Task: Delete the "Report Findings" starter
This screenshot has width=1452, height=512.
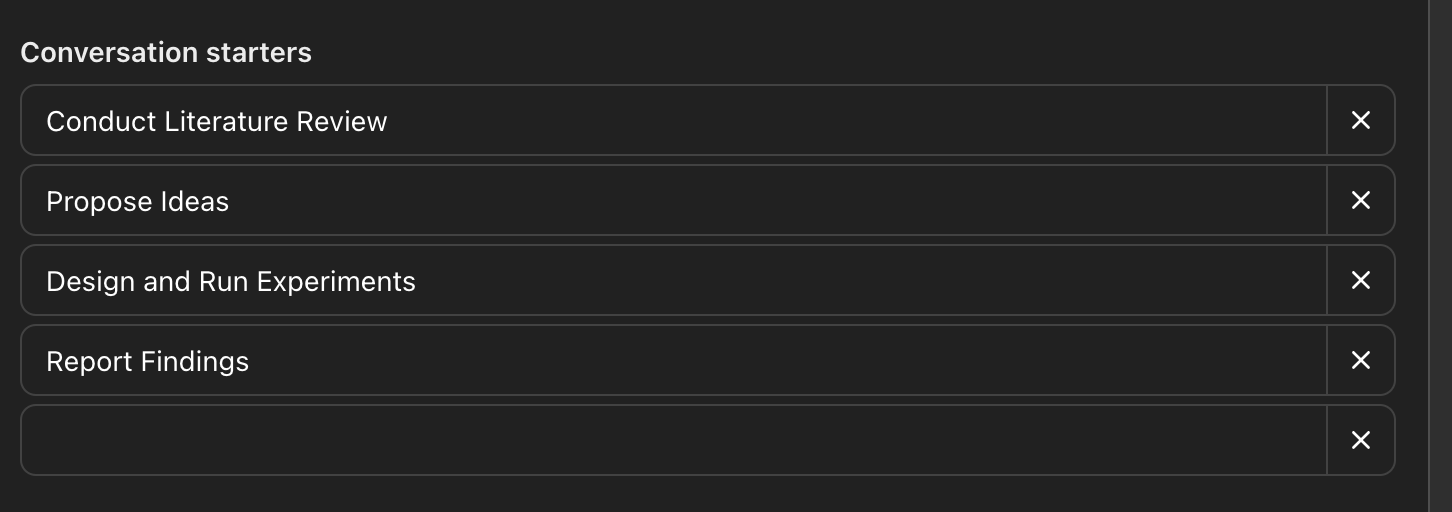Action: coord(1360,360)
